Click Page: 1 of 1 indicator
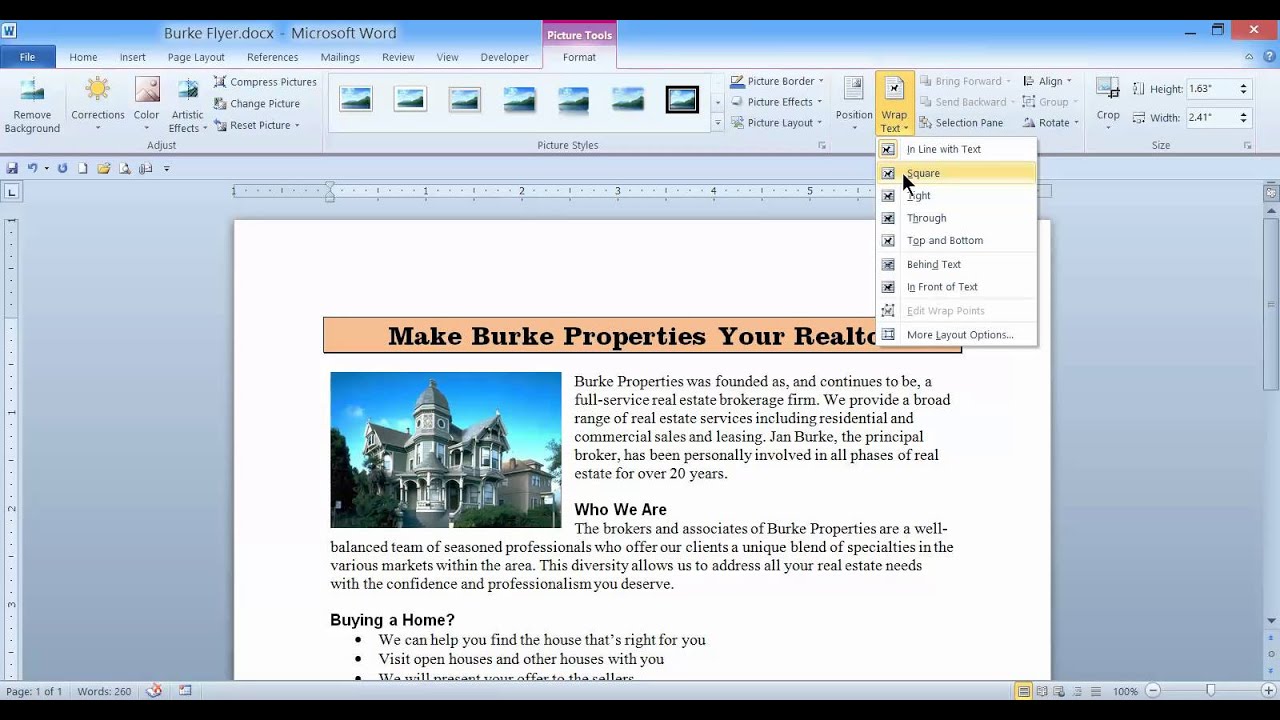 34,691
